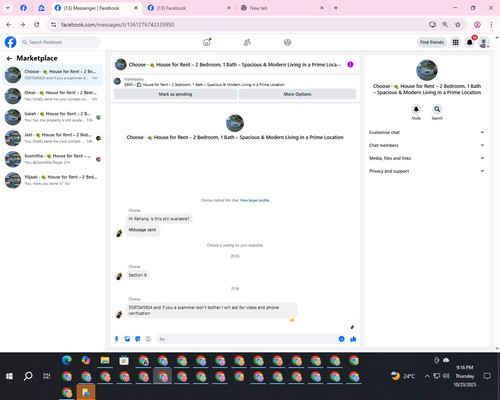Open Chrome tab search dropdown arrow
Image resolution: width=500 pixels, height=400 pixels.
point(8,8)
